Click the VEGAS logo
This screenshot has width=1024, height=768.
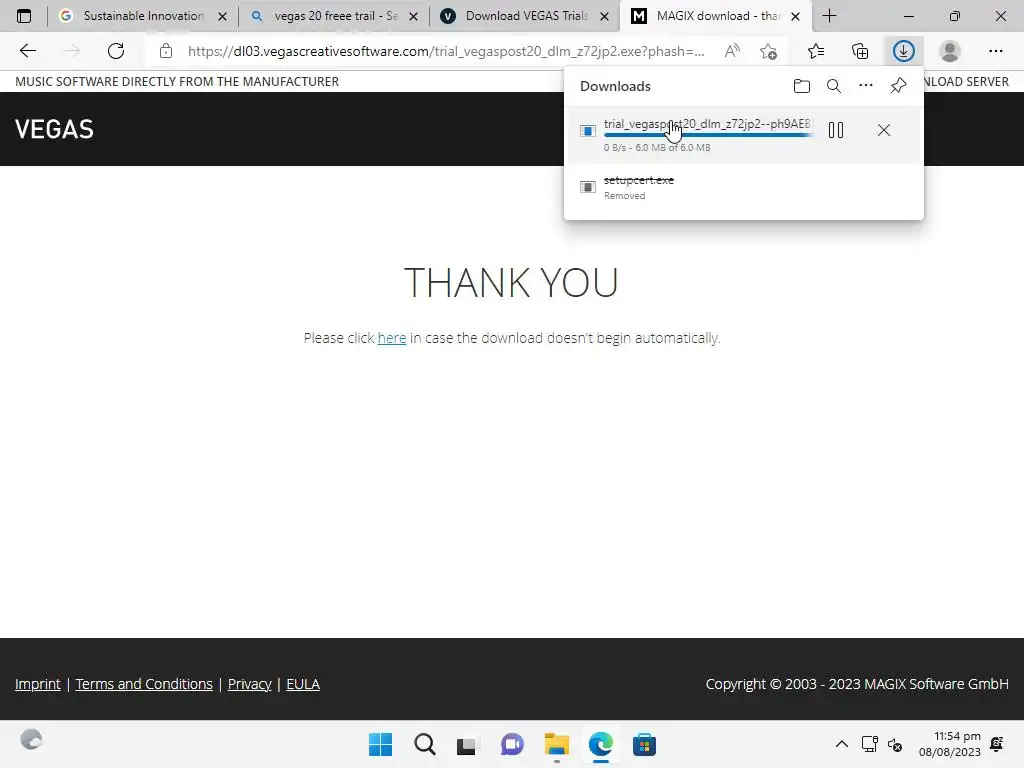(x=54, y=129)
